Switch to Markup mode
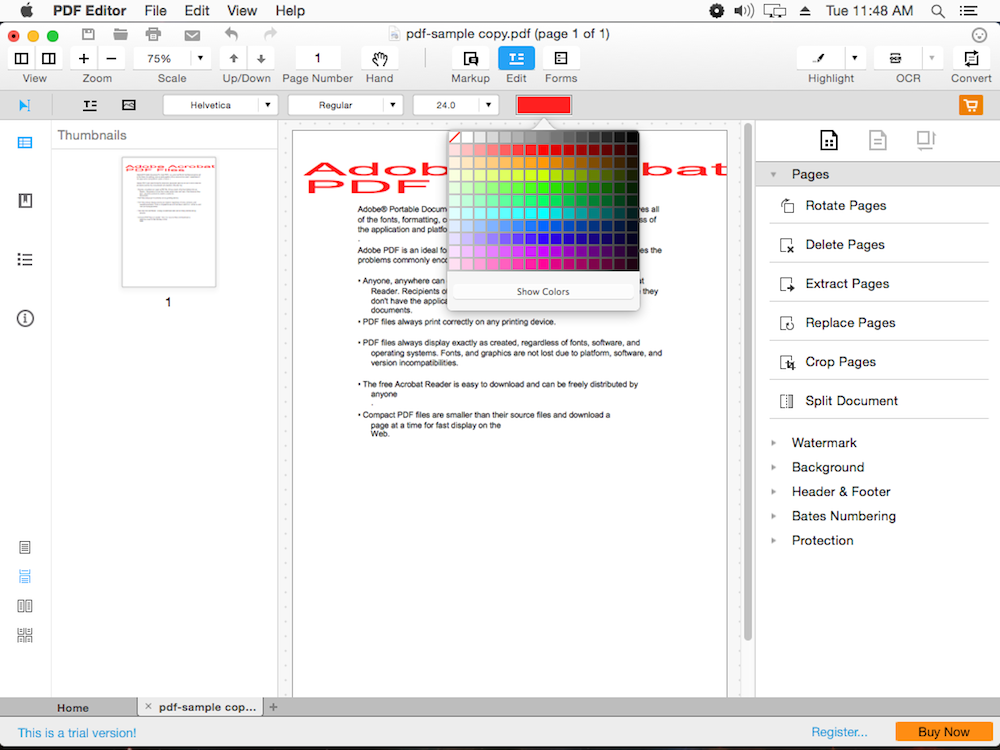The height and width of the screenshot is (750, 1000). (471, 59)
